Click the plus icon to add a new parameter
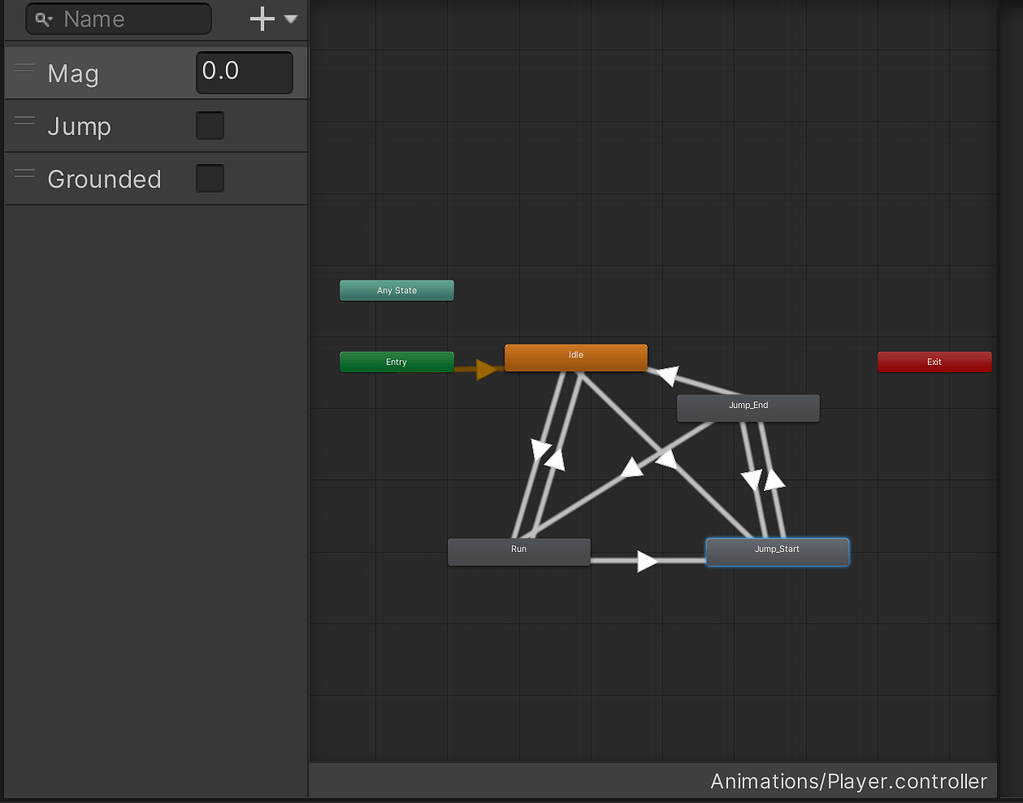This screenshot has height=803, width=1023. pyautogui.click(x=261, y=18)
